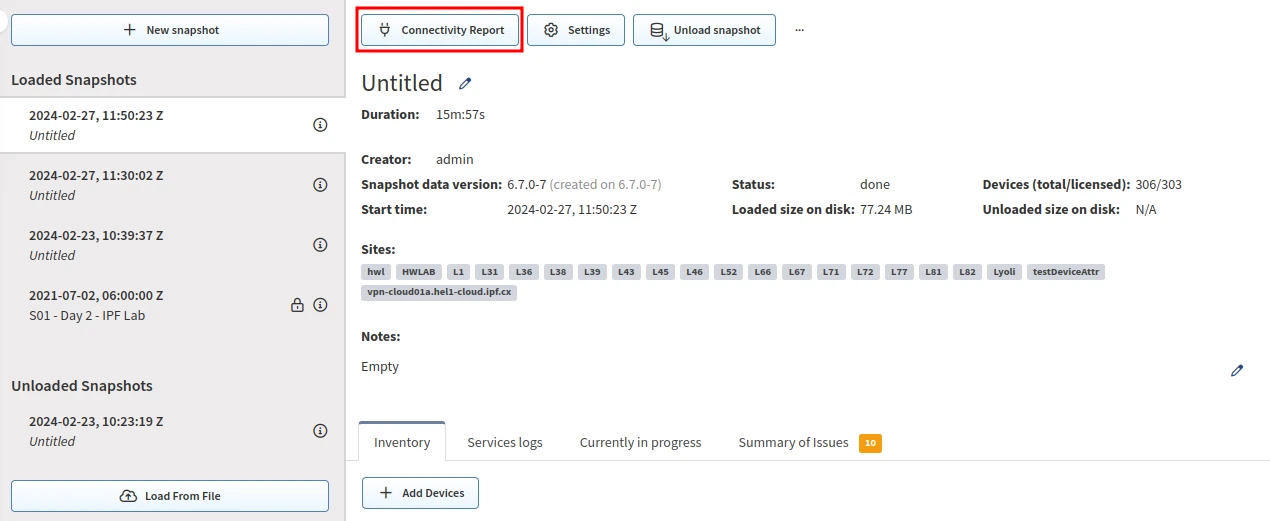Click Add Devices button
Screen dimensions: 1270x521
[420, 493]
